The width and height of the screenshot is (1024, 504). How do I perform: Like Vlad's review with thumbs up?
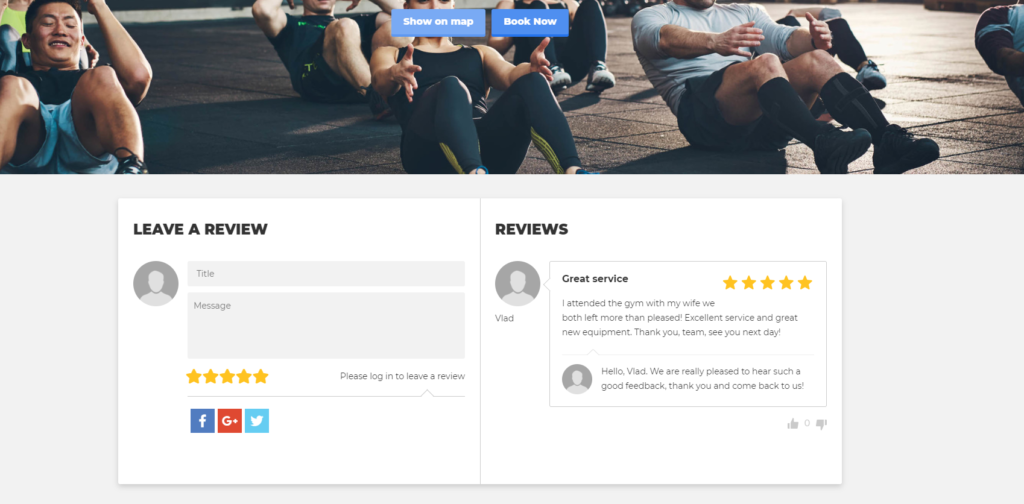pyautogui.click(x=793, y=424)
